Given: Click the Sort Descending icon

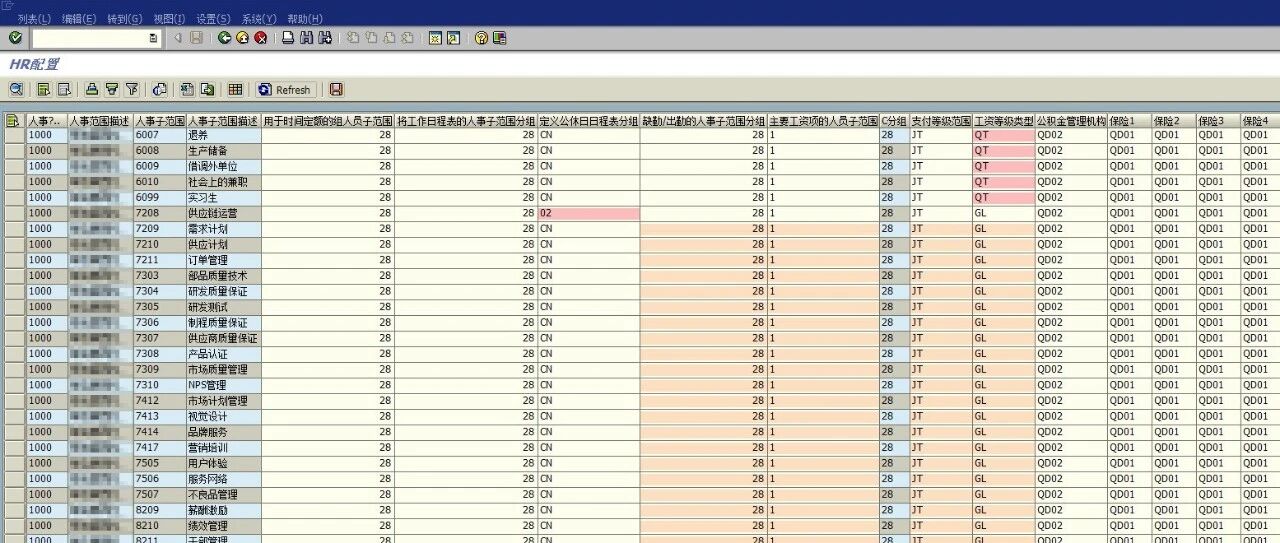Looking at the screenshot, I should tap(112, 89).
